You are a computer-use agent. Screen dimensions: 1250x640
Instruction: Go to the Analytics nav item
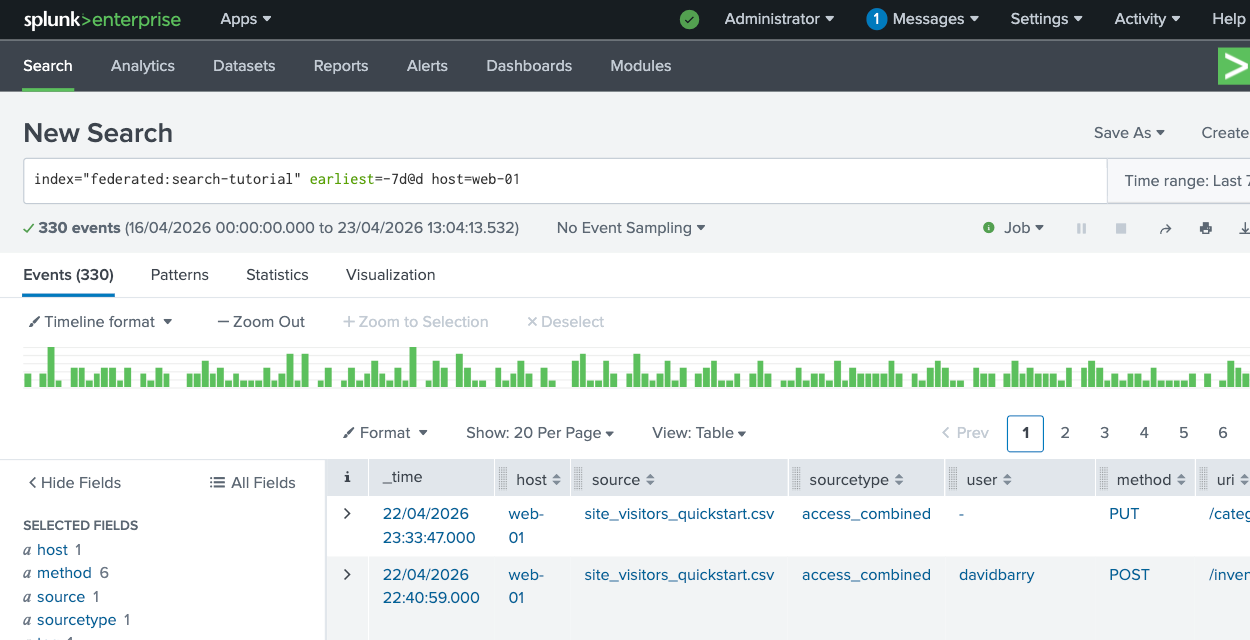(143, 66)
